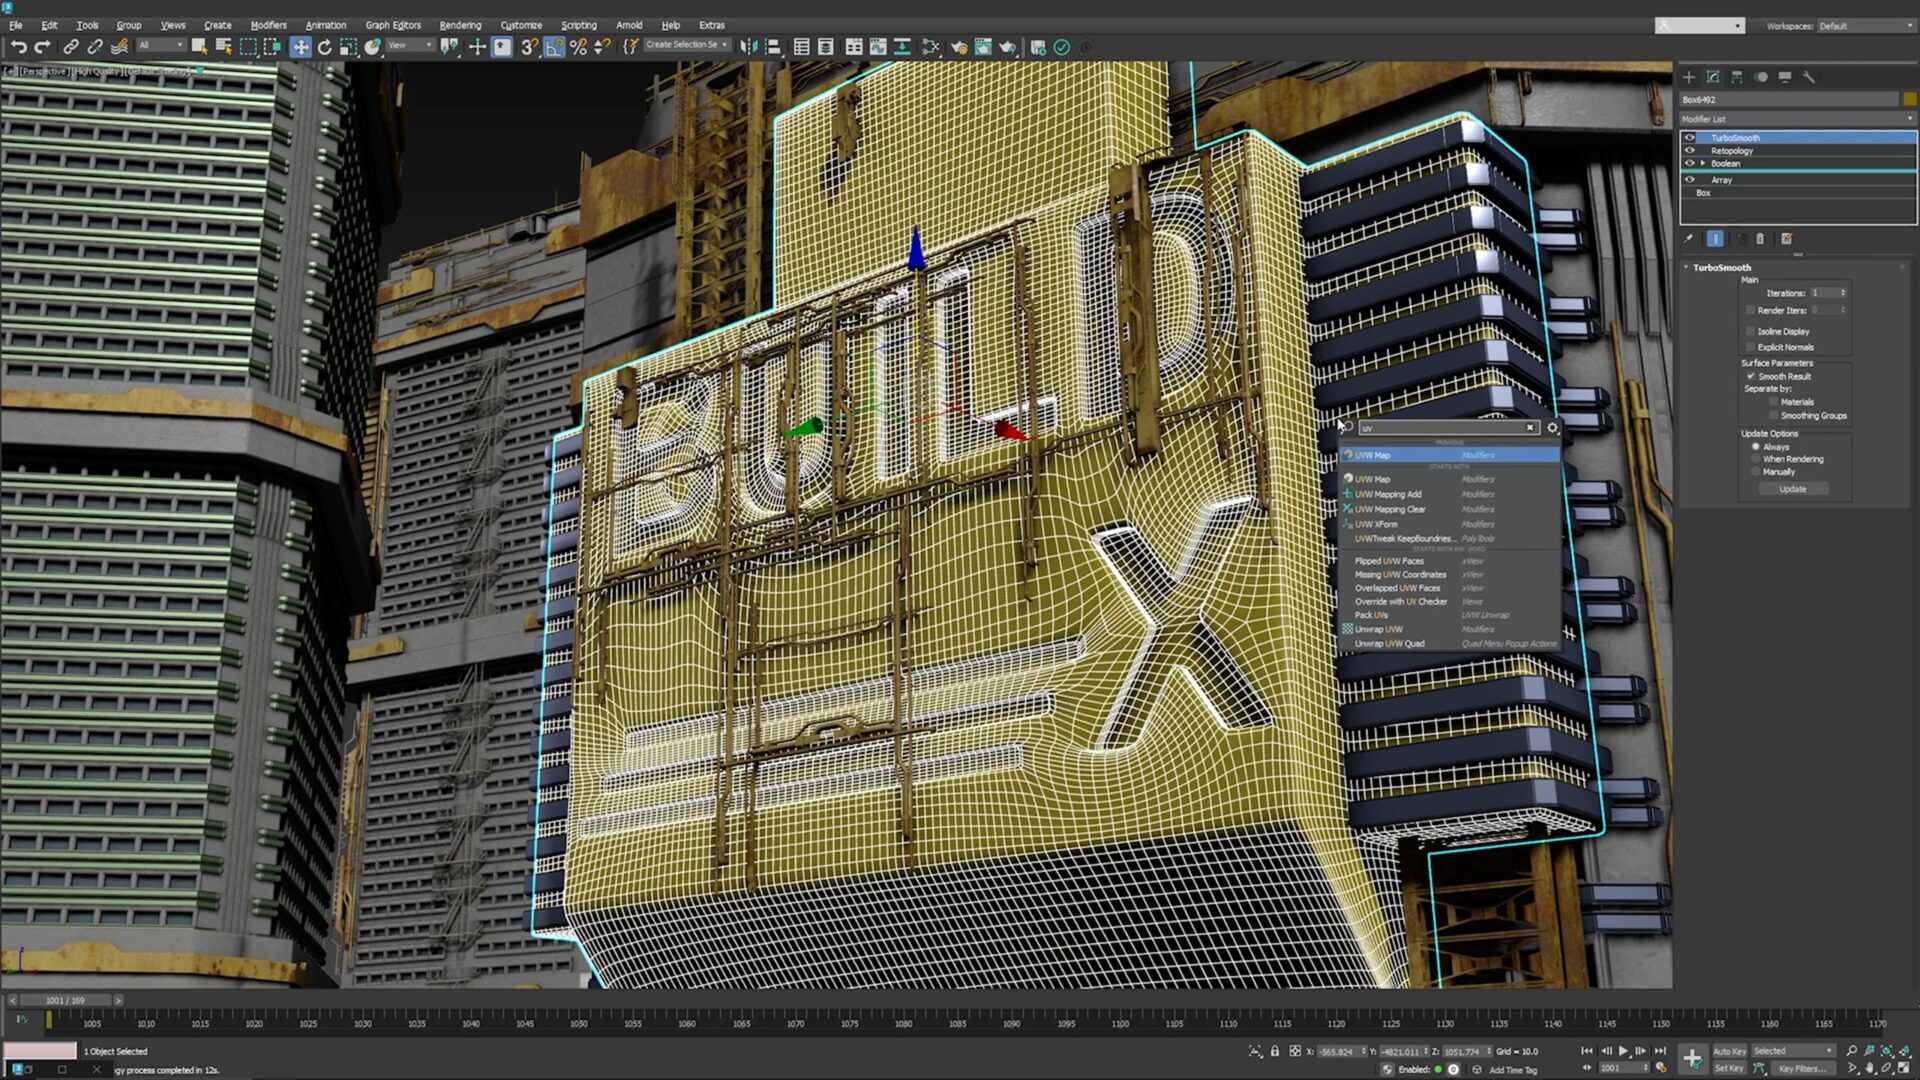Click the Play Animation button

point(1623,1051)
